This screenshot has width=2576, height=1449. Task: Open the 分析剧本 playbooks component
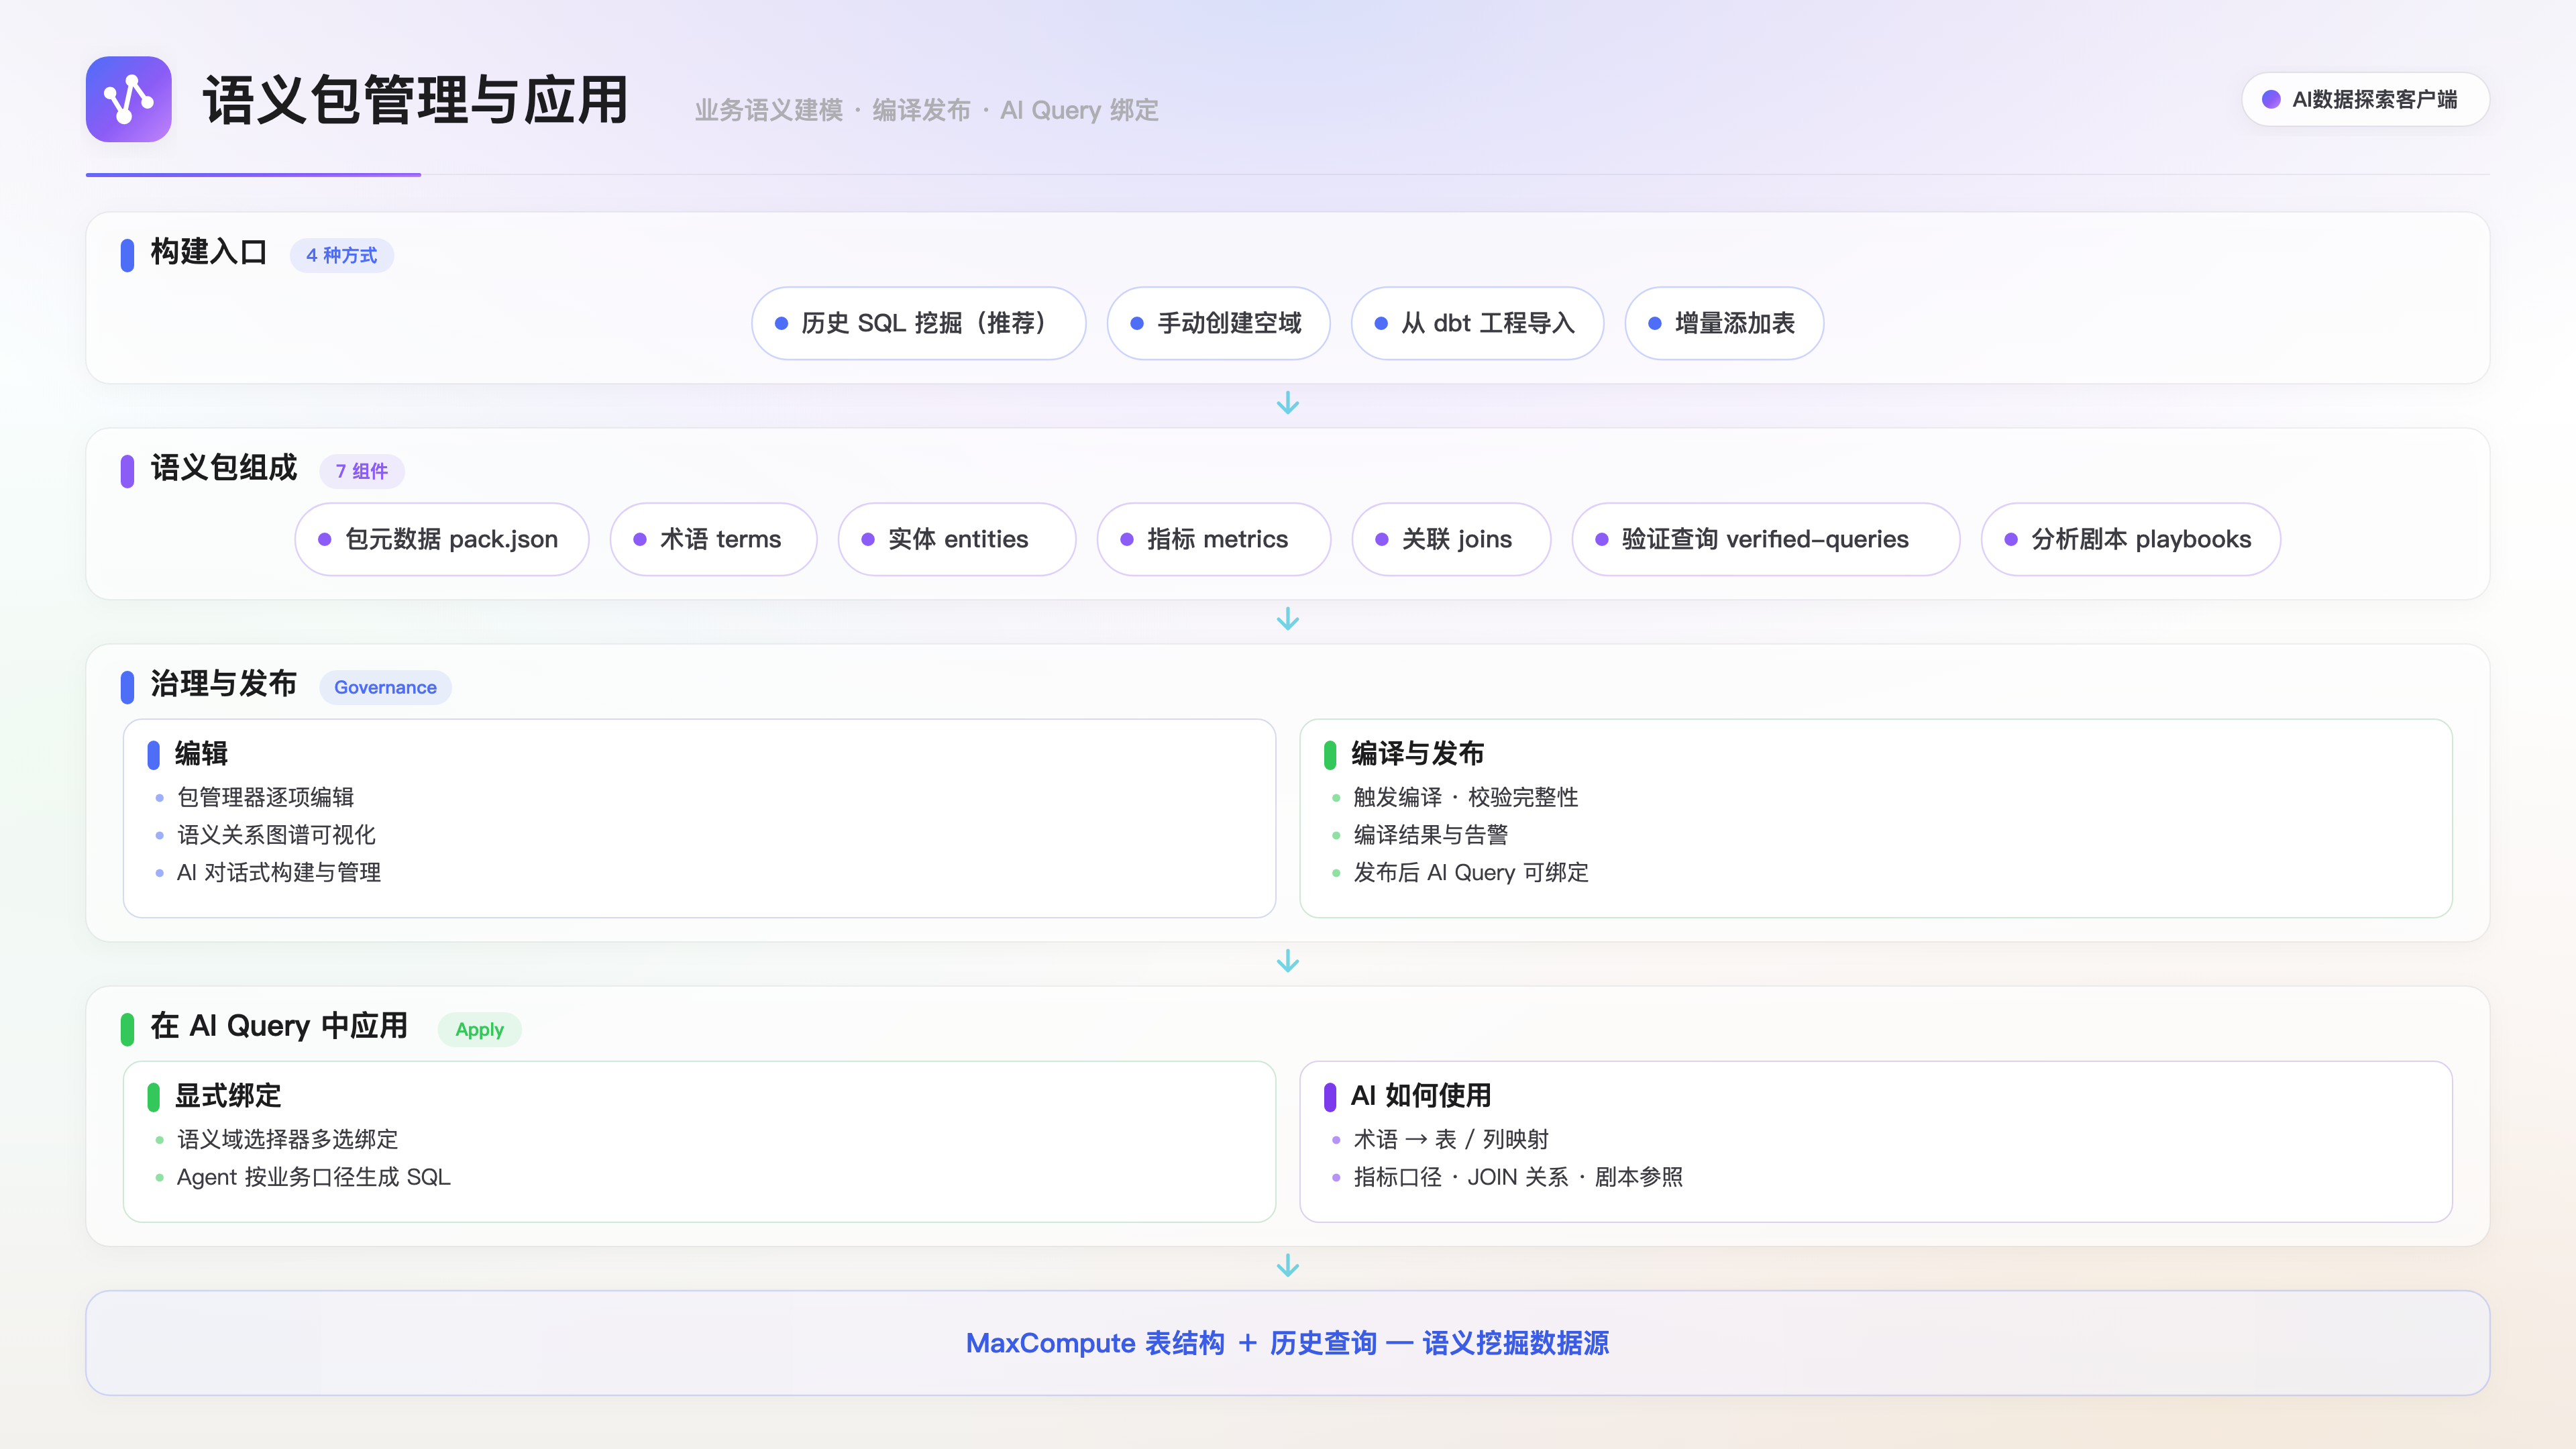point(2131,539)
